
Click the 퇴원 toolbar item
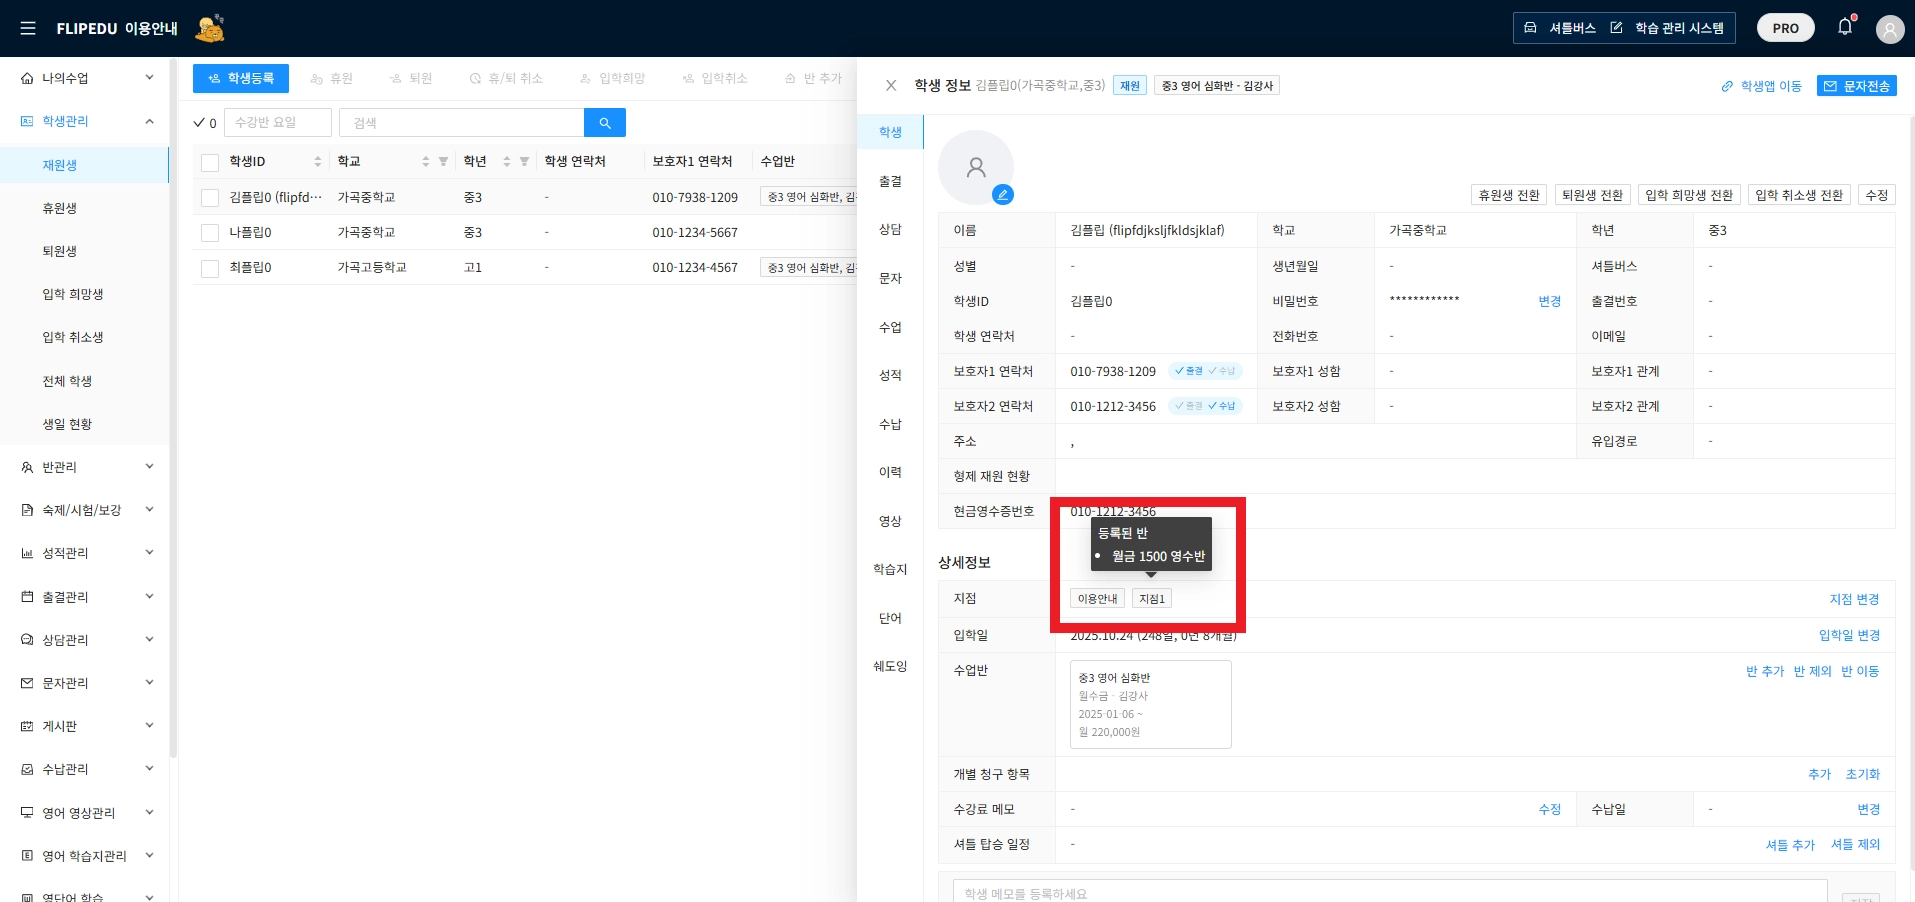click(411, 78)
